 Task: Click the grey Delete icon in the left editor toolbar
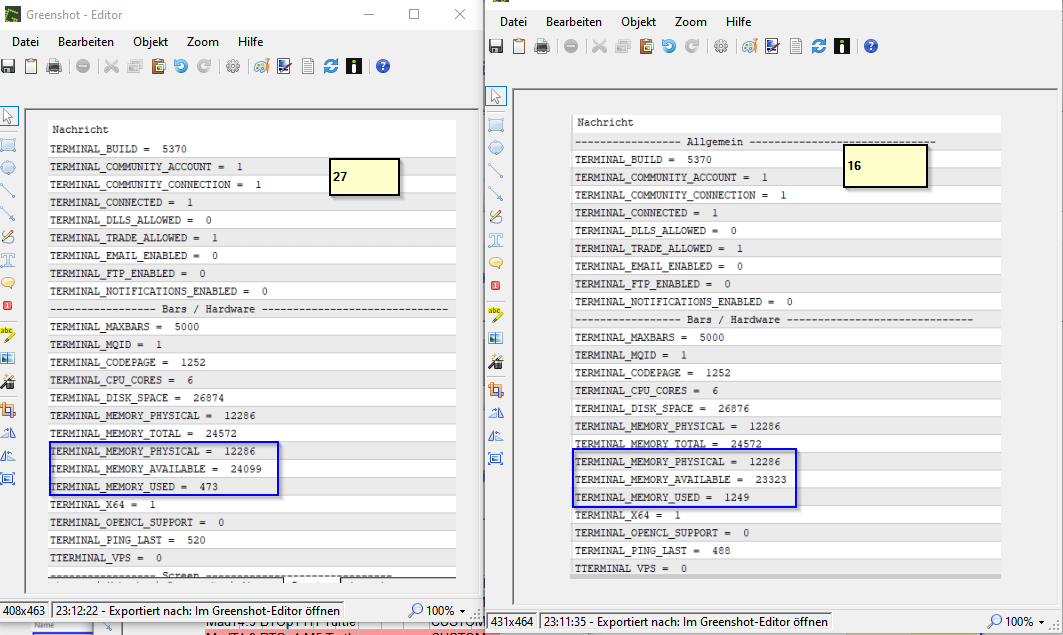point(83,66)
